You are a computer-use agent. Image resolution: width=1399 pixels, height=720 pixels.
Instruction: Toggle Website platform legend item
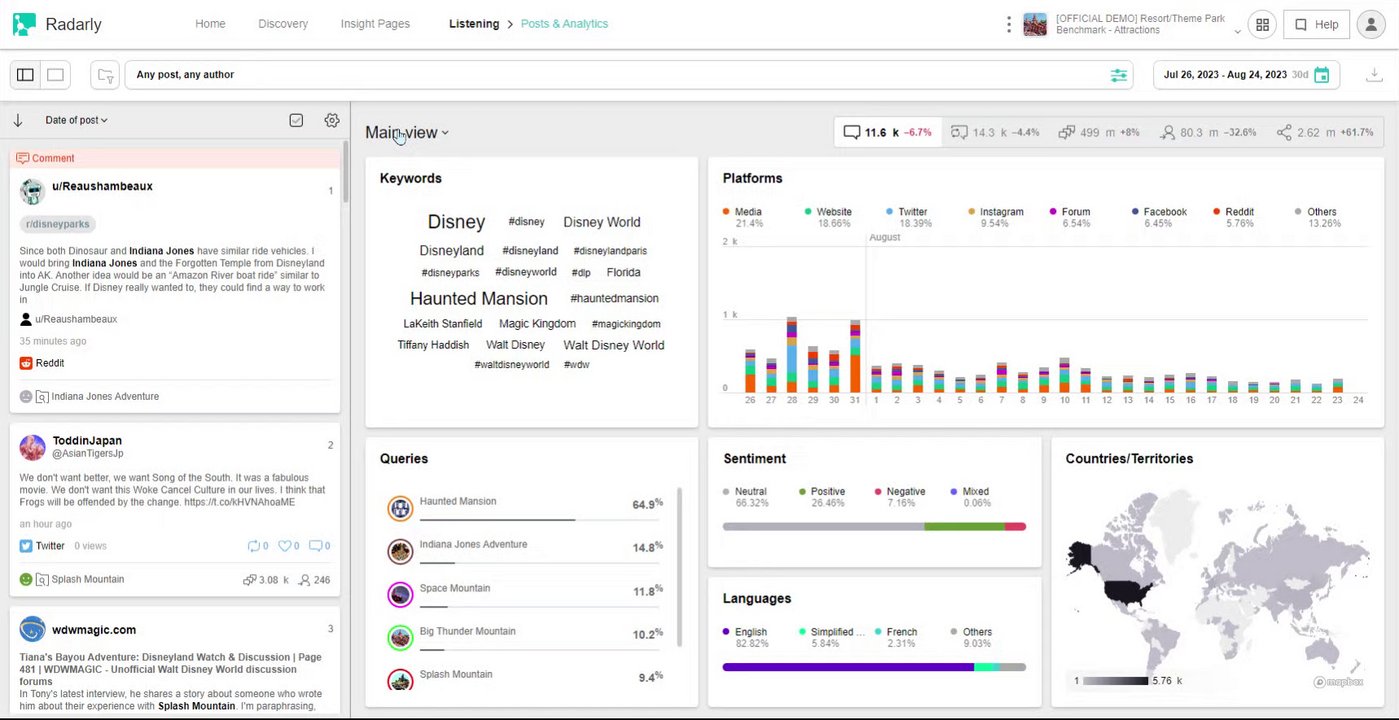tap(828, 217)
